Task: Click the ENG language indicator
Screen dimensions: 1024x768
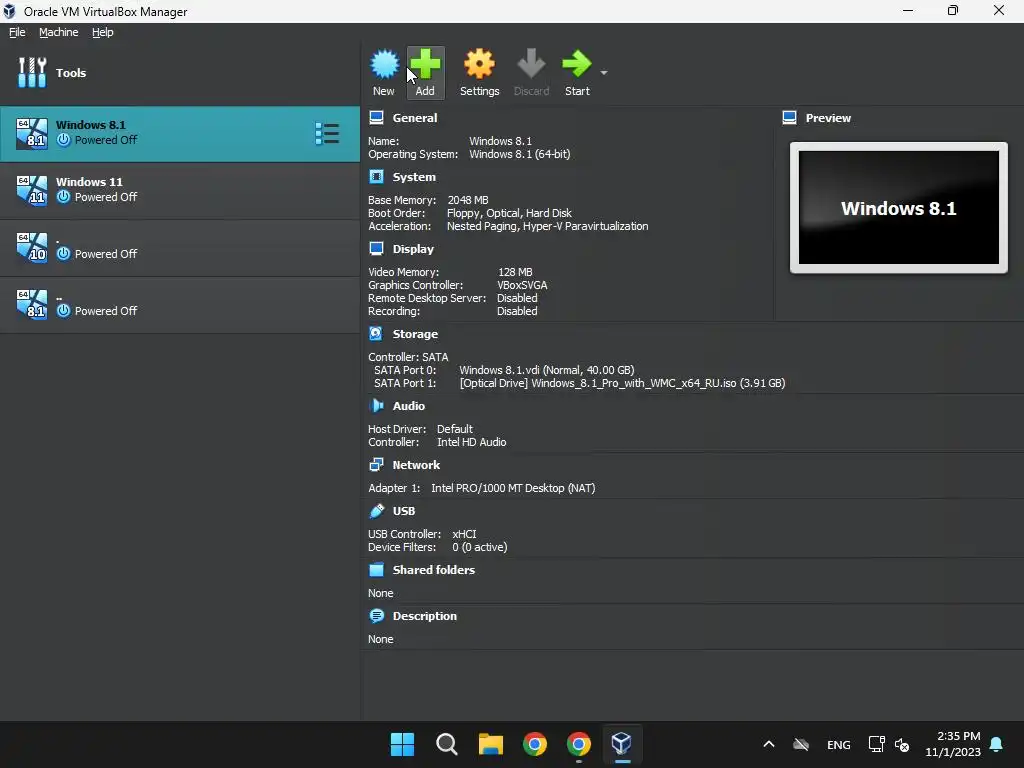Action: tap(839, 744)
